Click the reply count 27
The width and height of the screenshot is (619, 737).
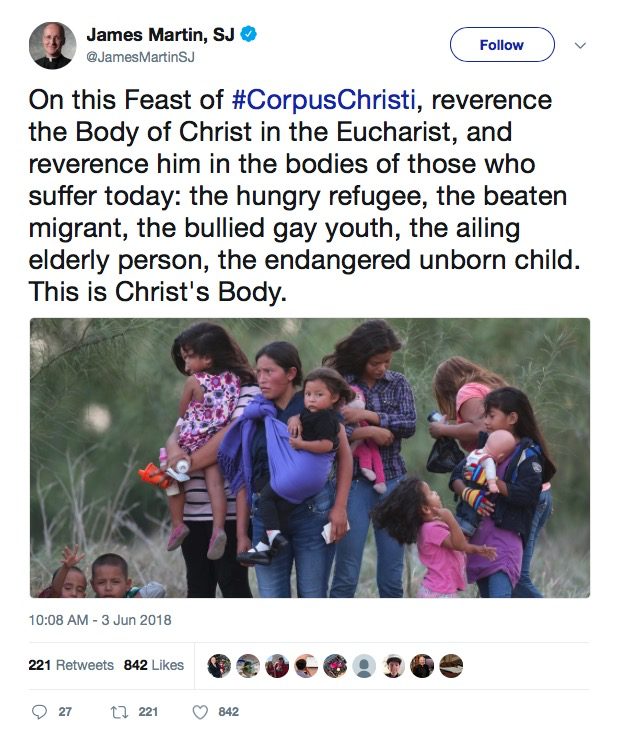click(x=67, y=712)
